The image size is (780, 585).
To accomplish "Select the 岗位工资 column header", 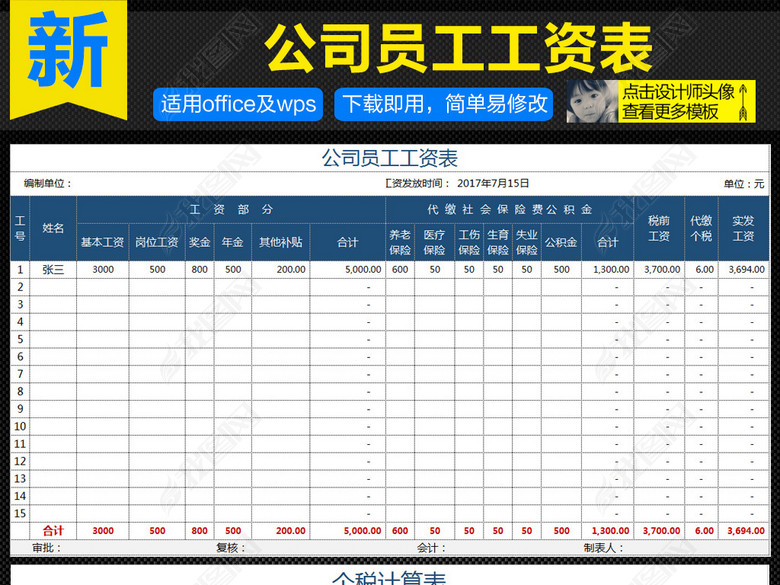I will [x=157, y=242].
